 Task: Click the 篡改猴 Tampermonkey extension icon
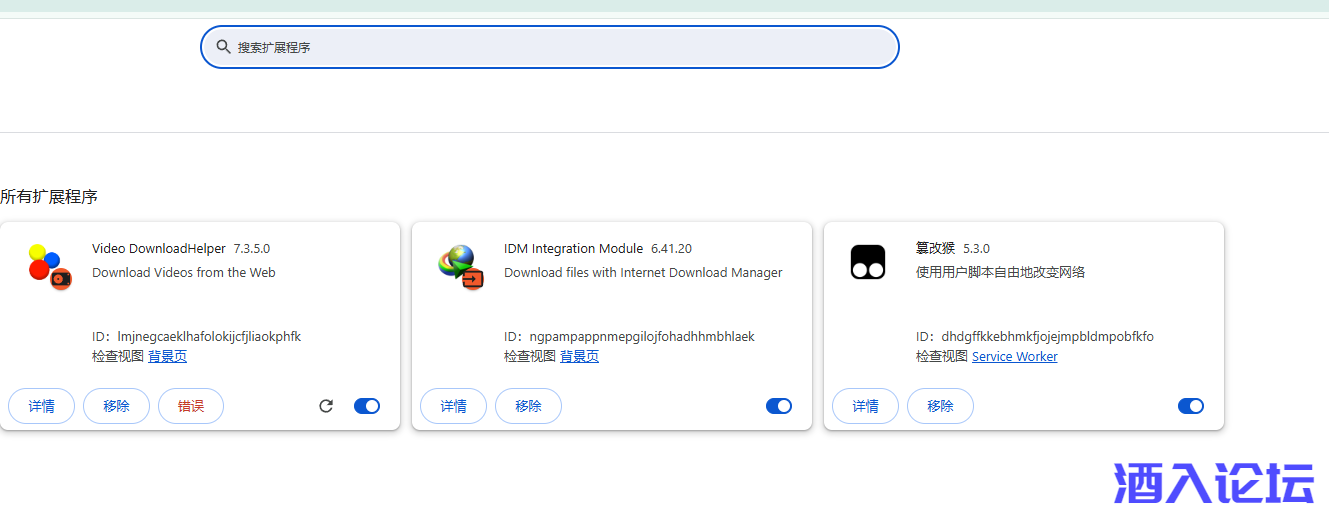[868, 262]
